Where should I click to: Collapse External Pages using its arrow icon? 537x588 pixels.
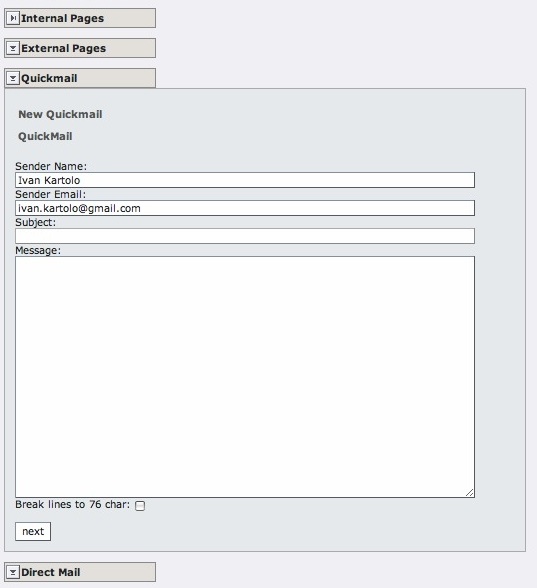(x=13, y=48)
